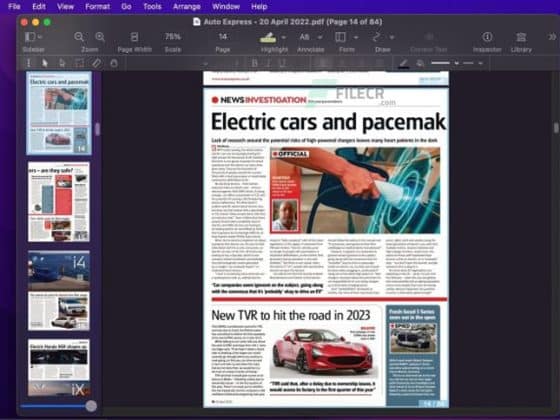
Task: Select the Highlight marker tool
Action: (x=268, y=37)
